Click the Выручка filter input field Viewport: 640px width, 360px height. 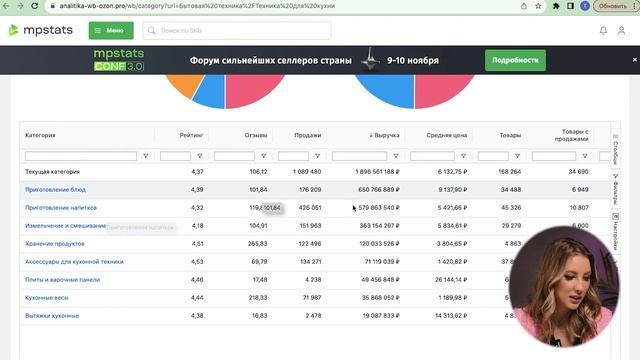pos(359,156)
